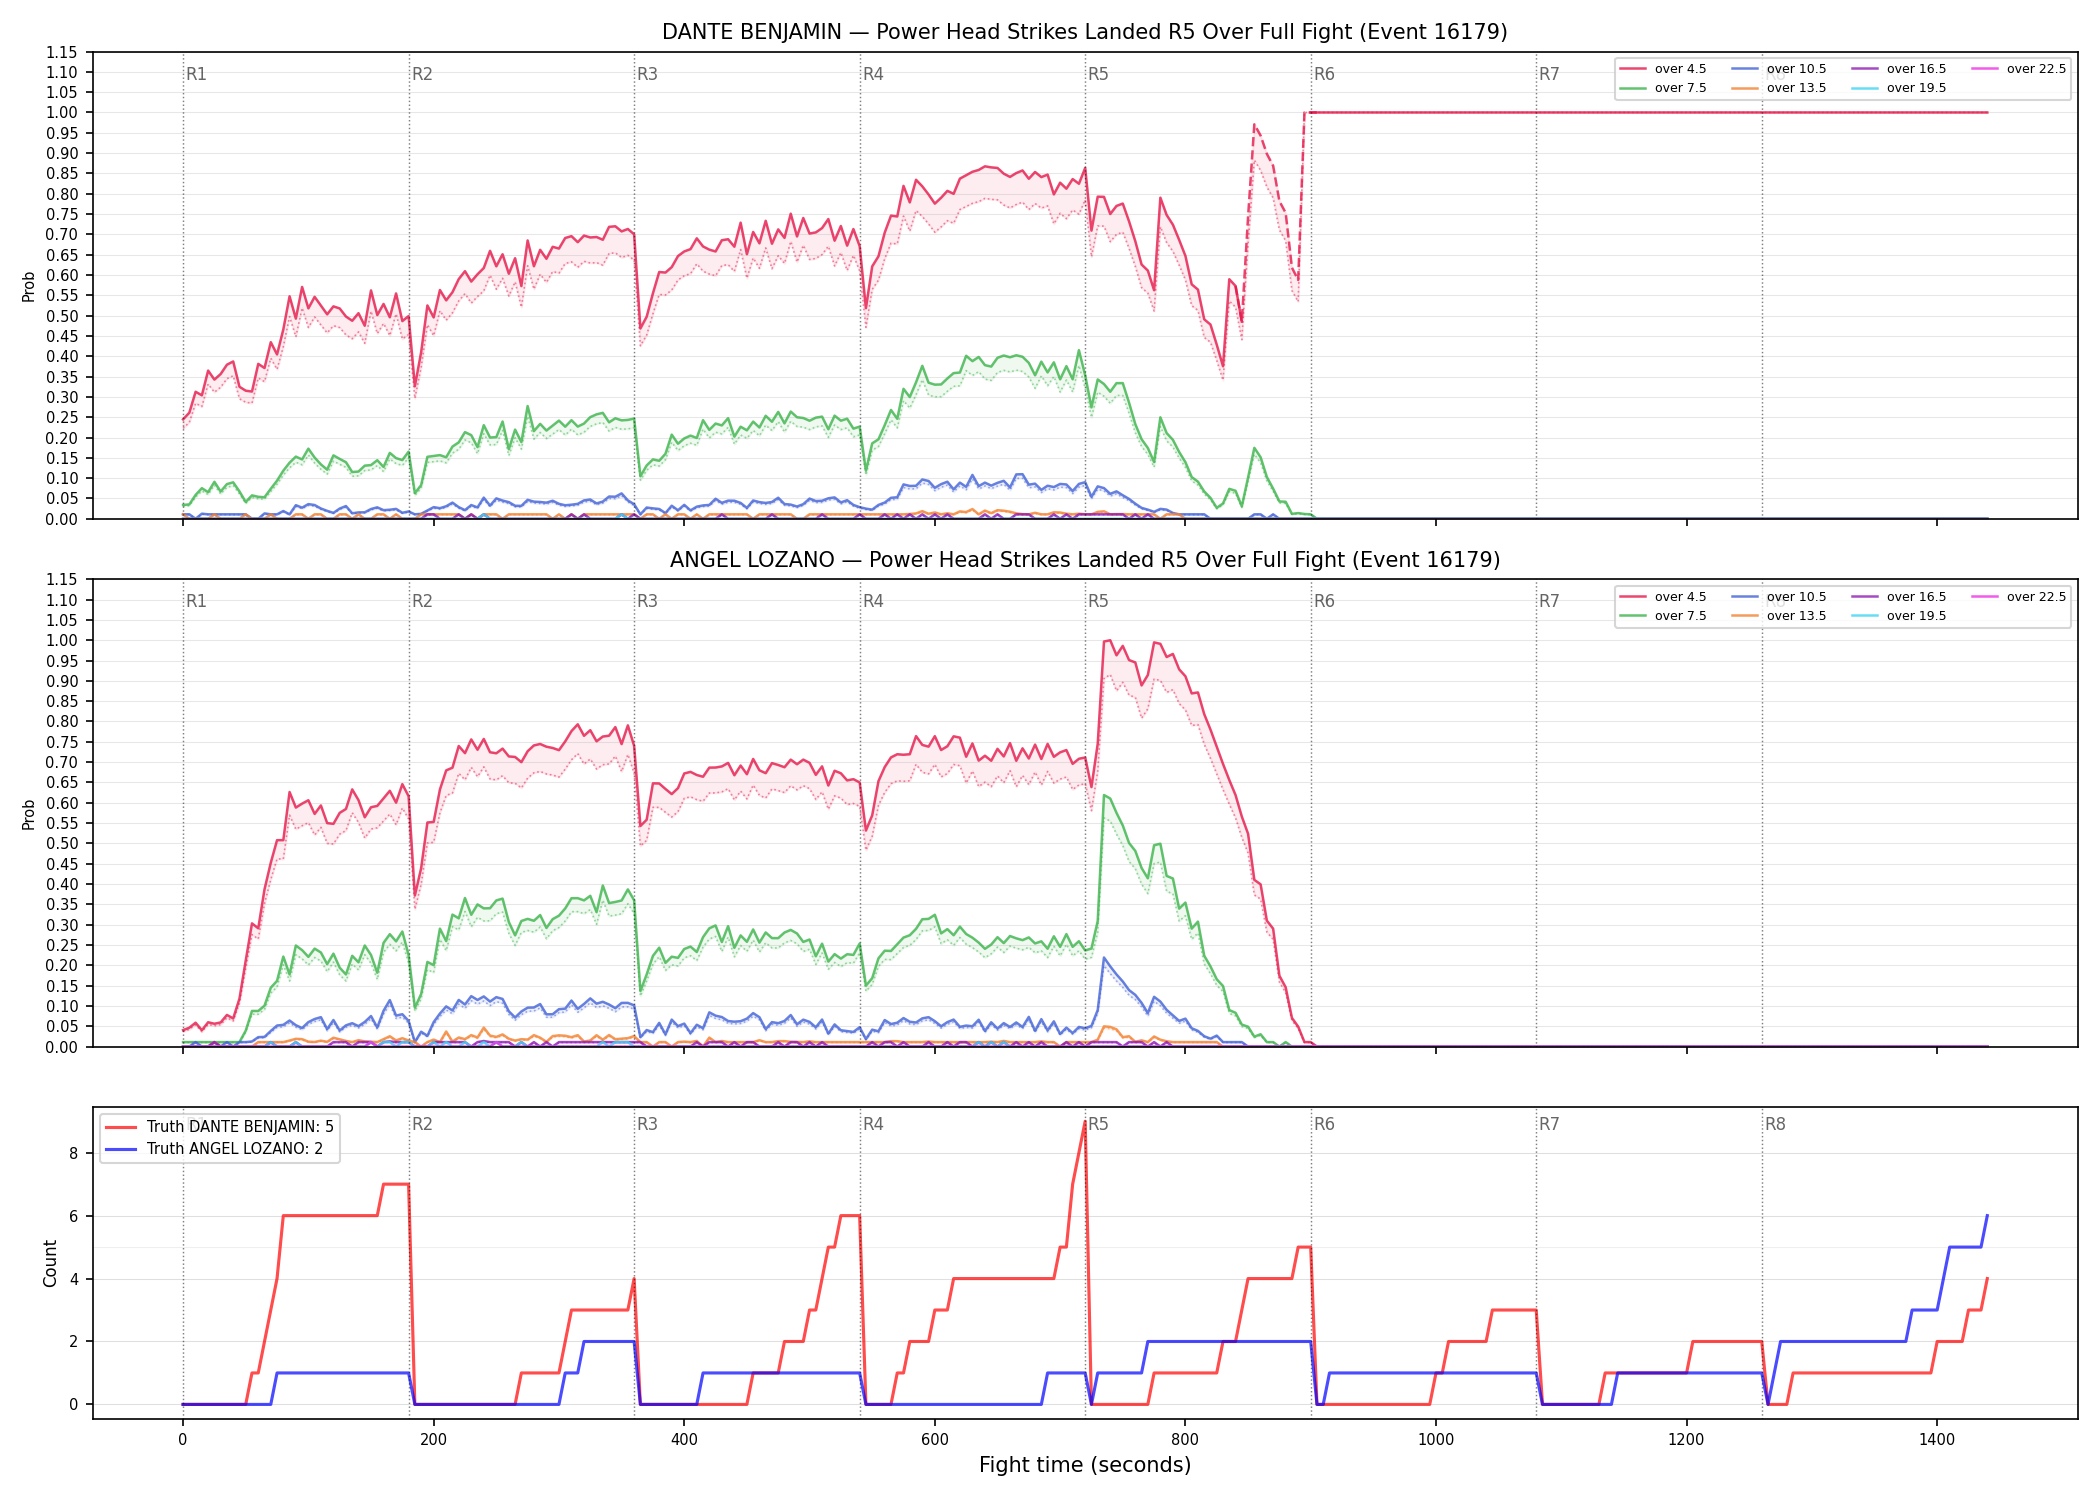Click the 8 tick label on the Count axis

[x=73, y=1153]
